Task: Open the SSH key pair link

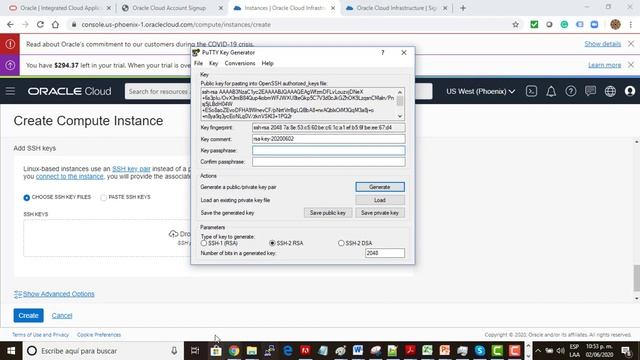Action: point(131,169)
